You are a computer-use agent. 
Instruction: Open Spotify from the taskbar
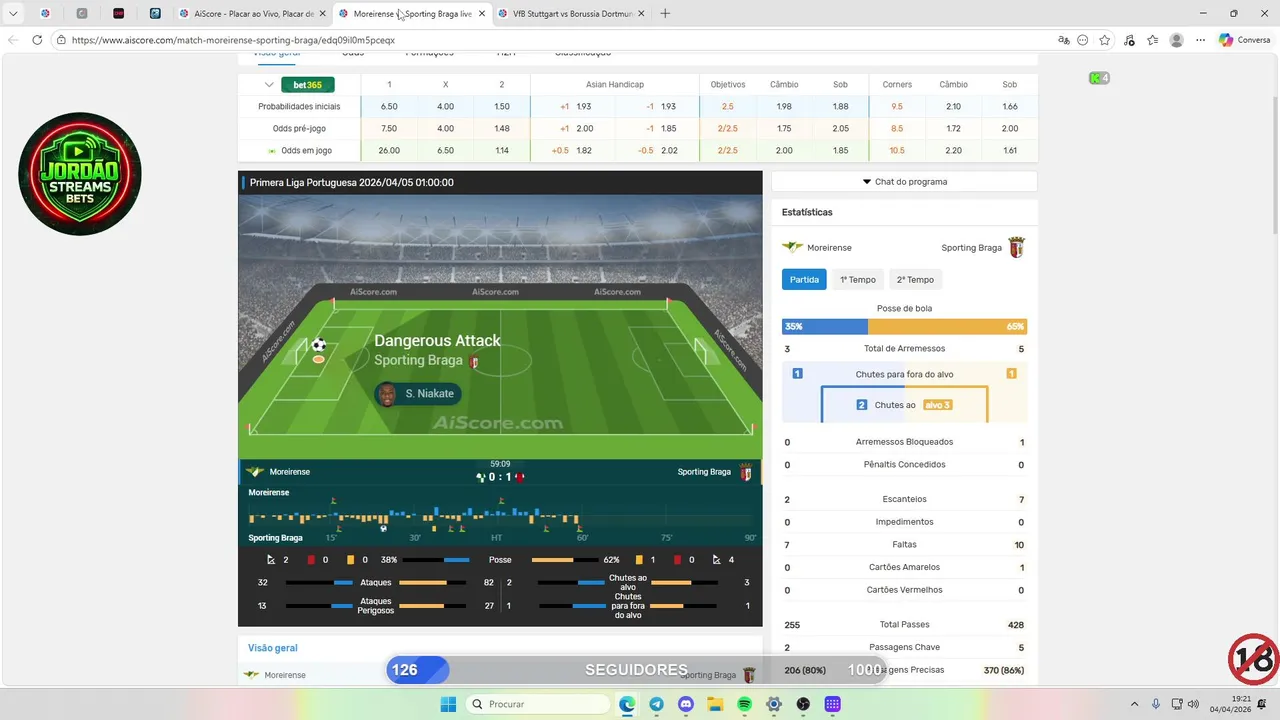click(745, 704)
